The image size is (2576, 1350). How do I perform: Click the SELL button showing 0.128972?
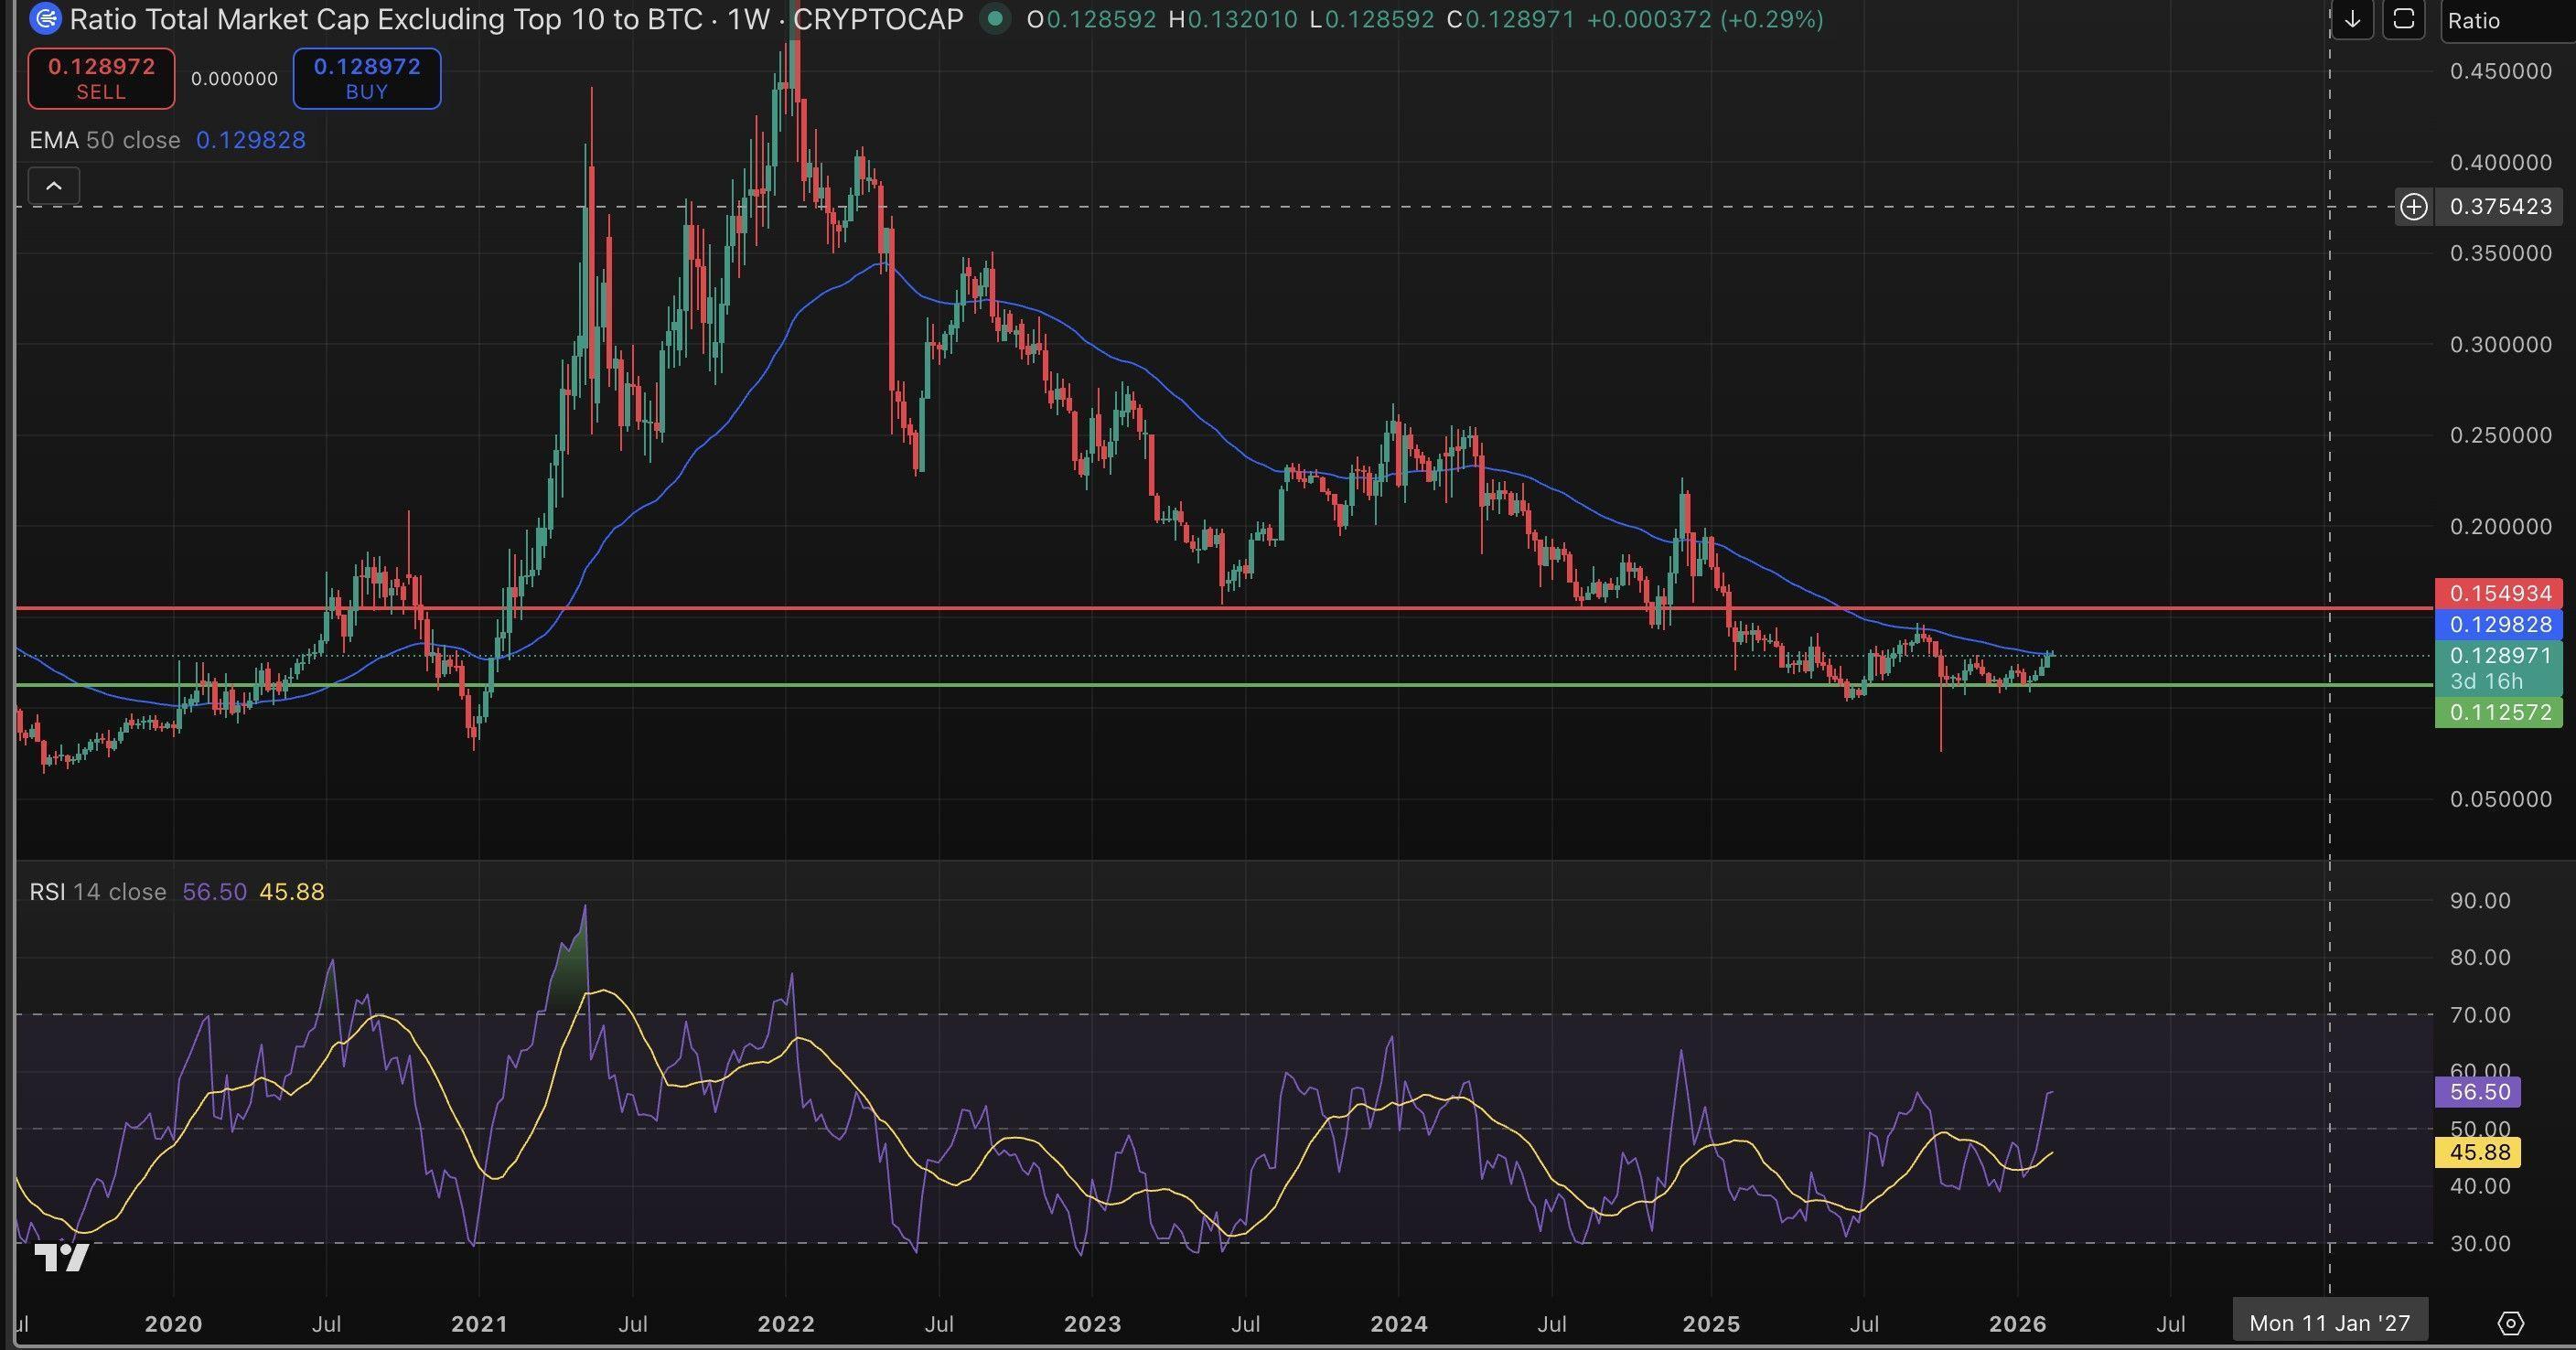point(101,78)
